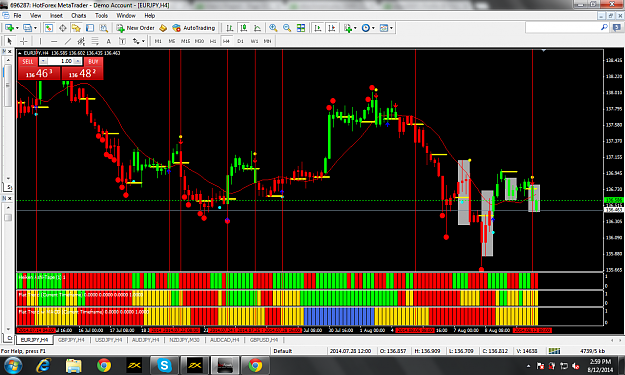This screenshot has height=375, width=625.
Task: Toggle chart shift
Action: 331,28
